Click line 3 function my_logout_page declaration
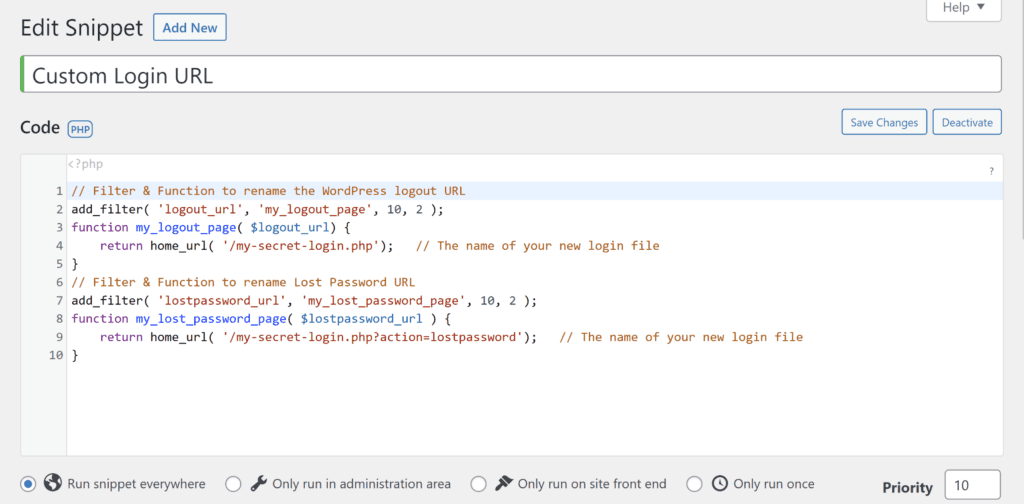The image size is (1024, 504). coord(211,228)
